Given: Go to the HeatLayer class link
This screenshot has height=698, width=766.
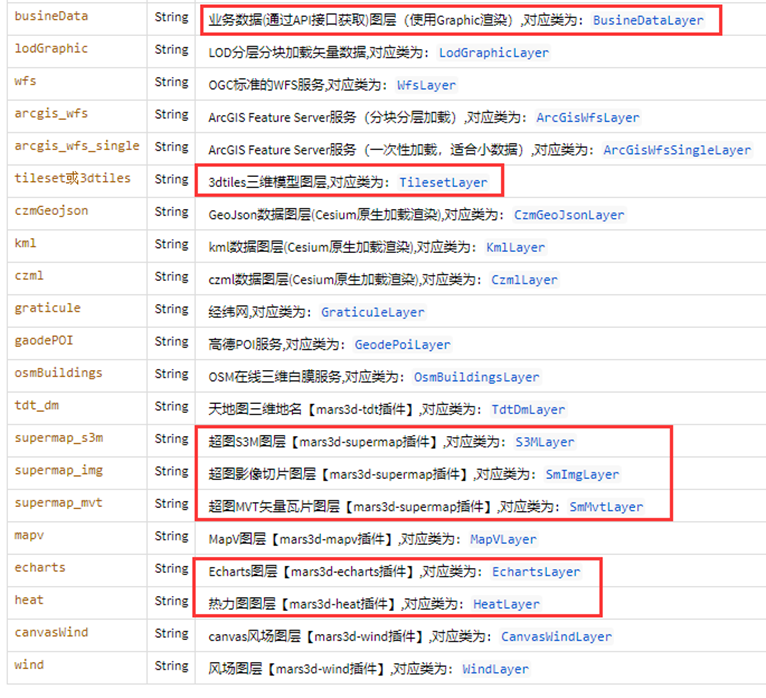Looking at the screenshot, I should coord(506,604).
